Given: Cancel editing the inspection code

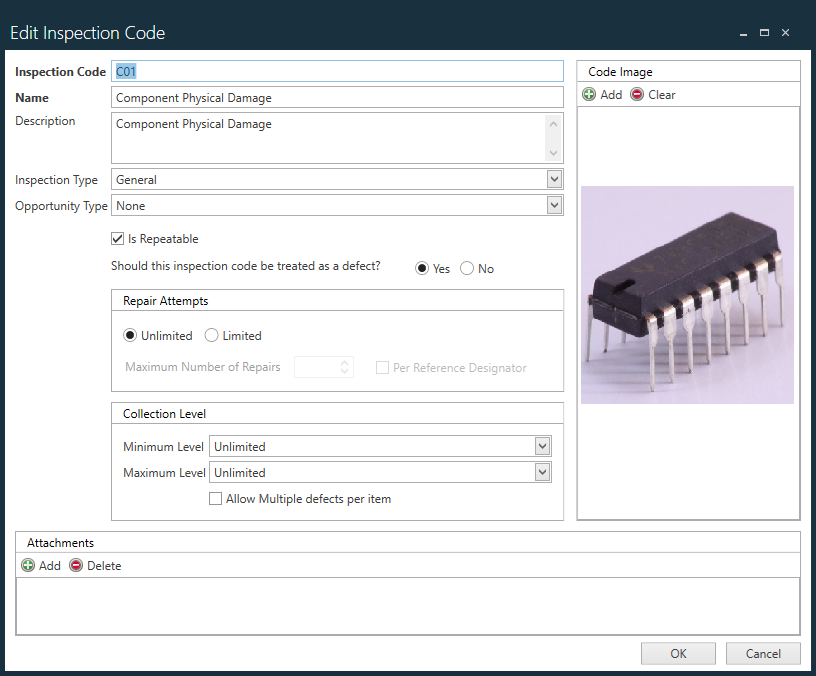Looking at the screenshot, I should [763, 653].
